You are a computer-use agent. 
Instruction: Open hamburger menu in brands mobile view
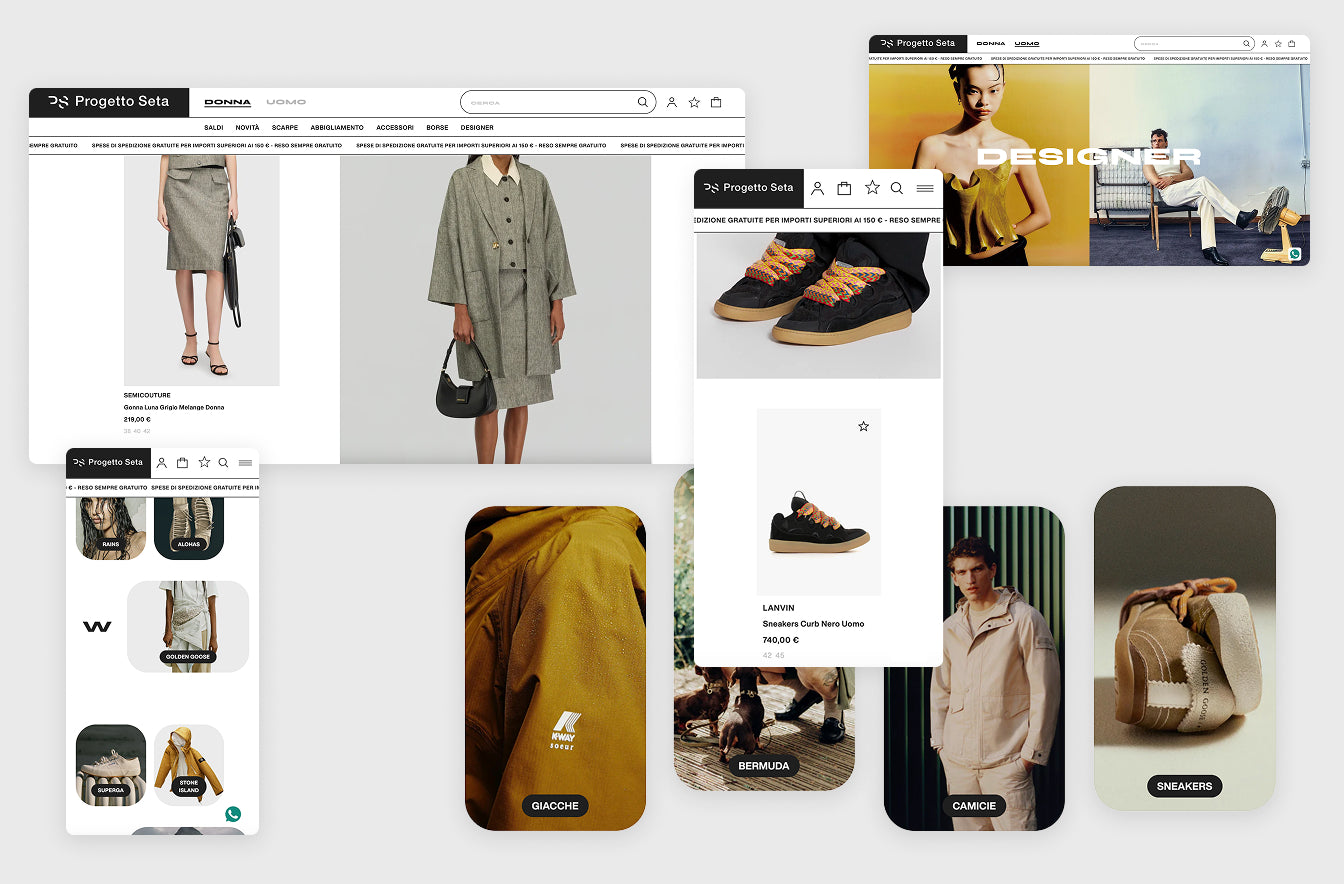(245, 463)
